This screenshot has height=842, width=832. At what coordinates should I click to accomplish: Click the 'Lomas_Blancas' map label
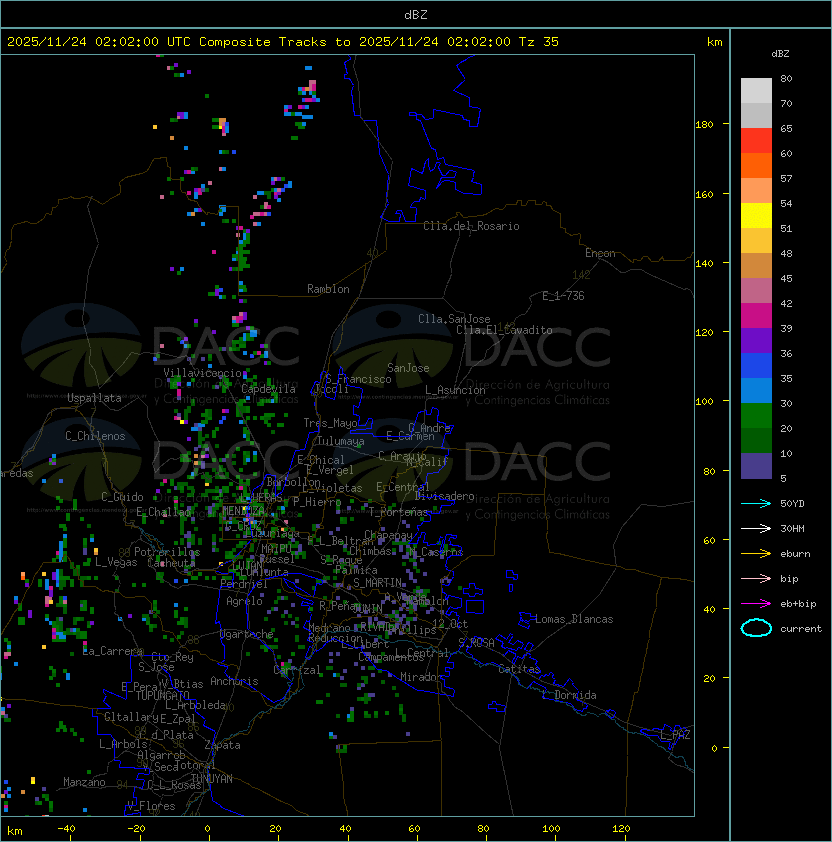point(574,619)
